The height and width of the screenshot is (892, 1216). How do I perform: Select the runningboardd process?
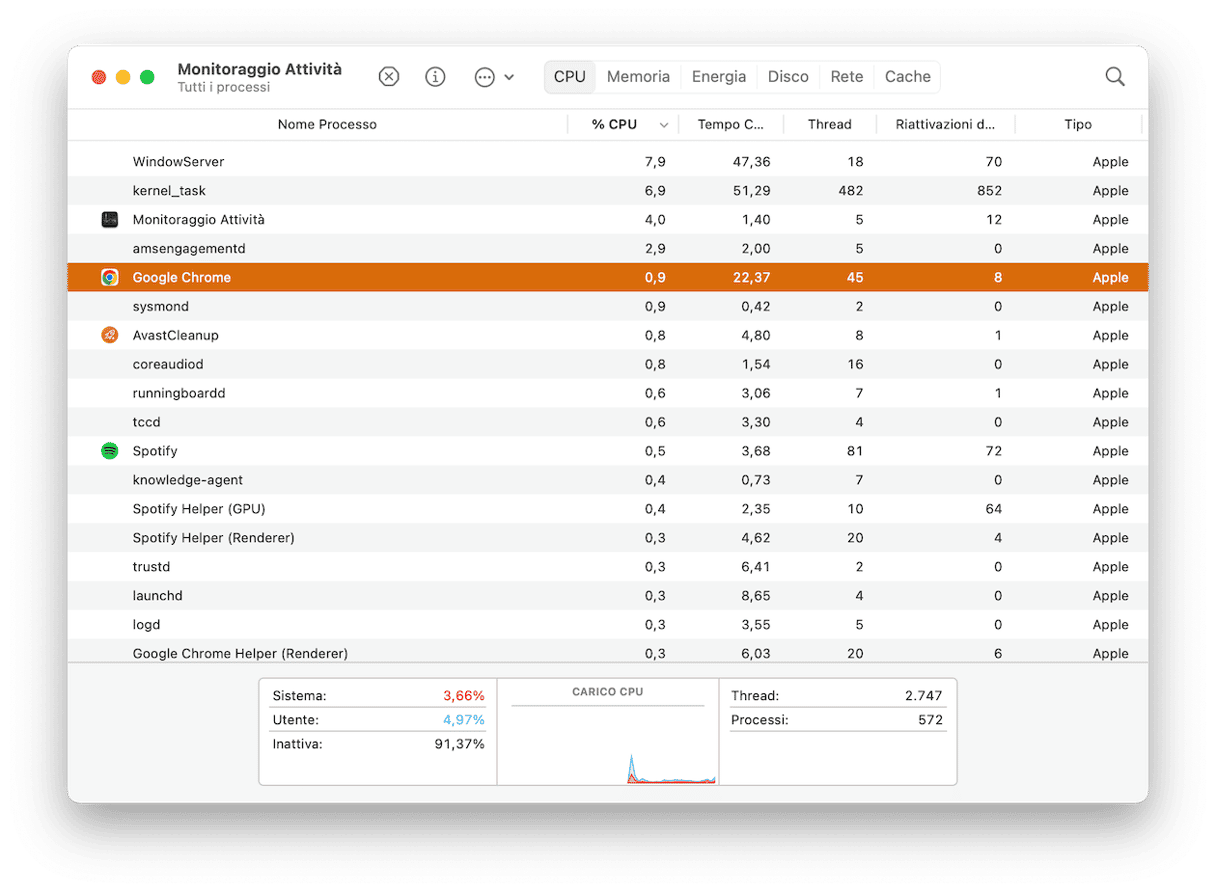(608, 394)
